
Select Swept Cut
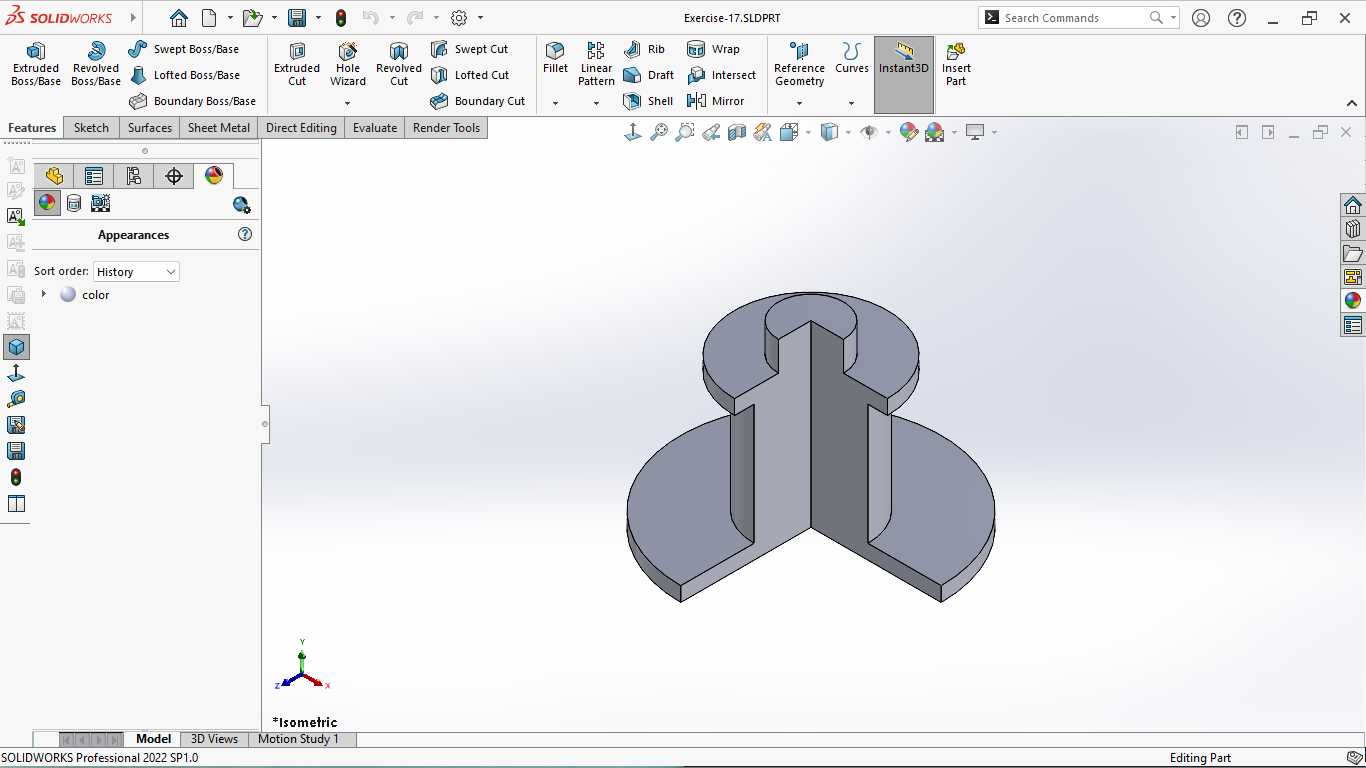pyautogui.click(x=469, y=49)
